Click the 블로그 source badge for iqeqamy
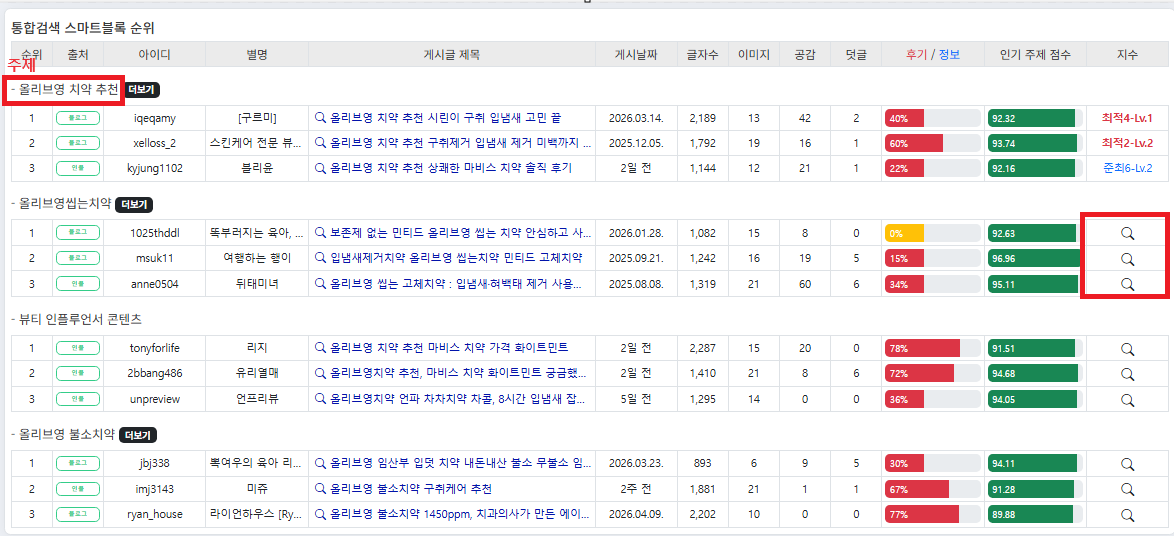1174x536 pixels. (x=78, y=118)
